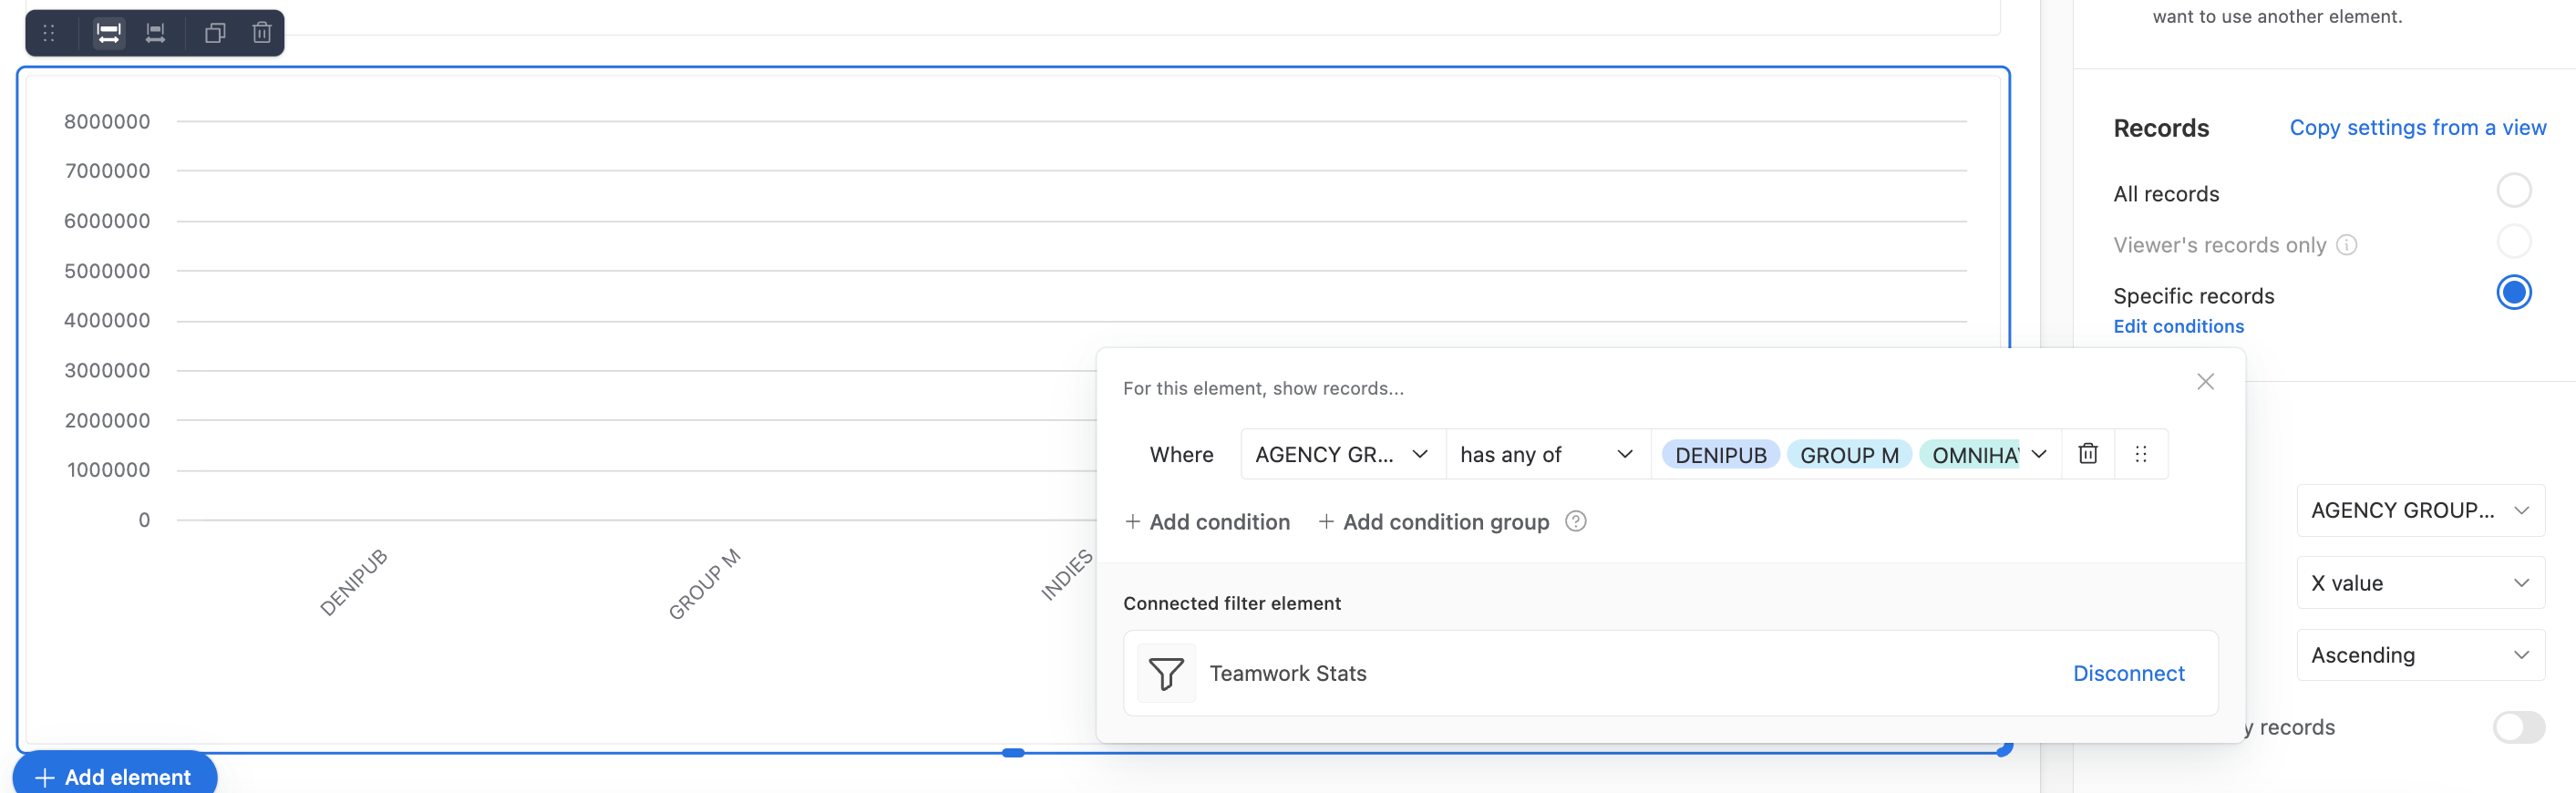Click the INDIES x-axis label
This screenshot has height=793, width=2576.
pyautogui.click(x=1066, y=574)
